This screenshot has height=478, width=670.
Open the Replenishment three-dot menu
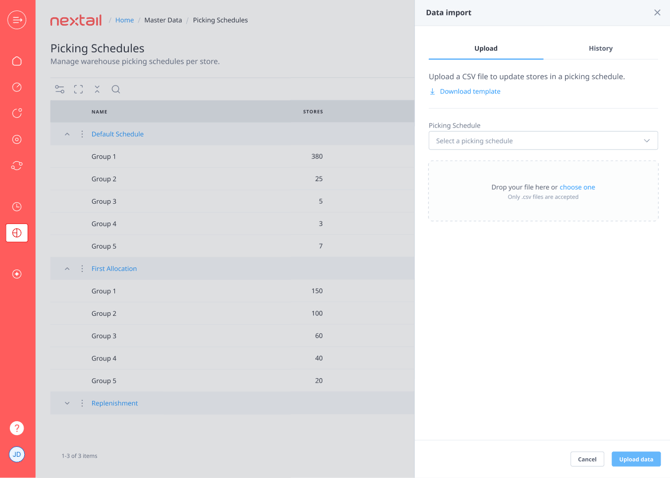pos(82,403)
